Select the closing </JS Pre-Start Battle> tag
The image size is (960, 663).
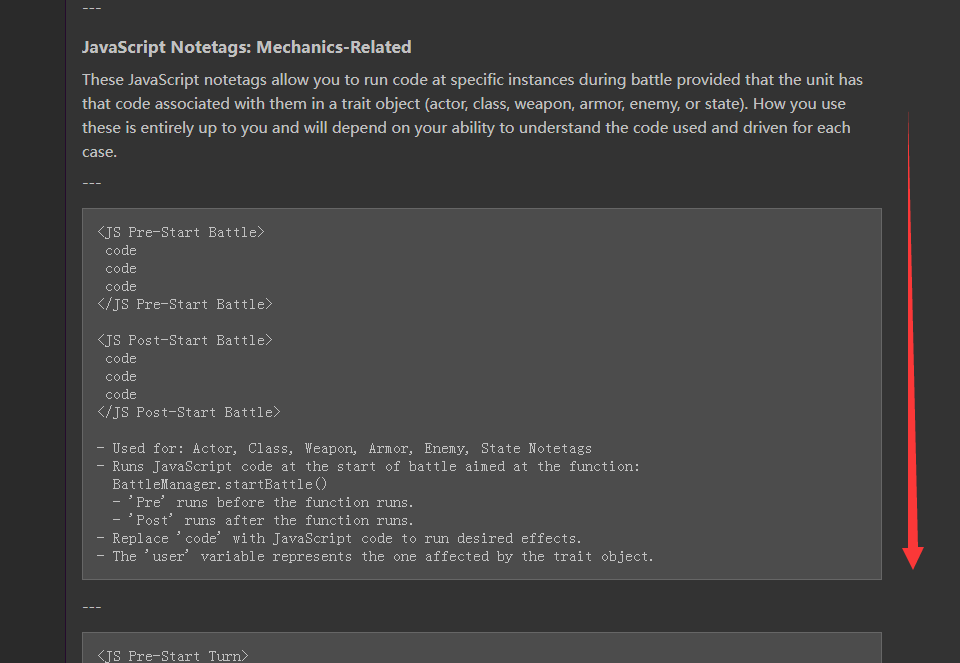pyautogui.click(x=185, y=304)
